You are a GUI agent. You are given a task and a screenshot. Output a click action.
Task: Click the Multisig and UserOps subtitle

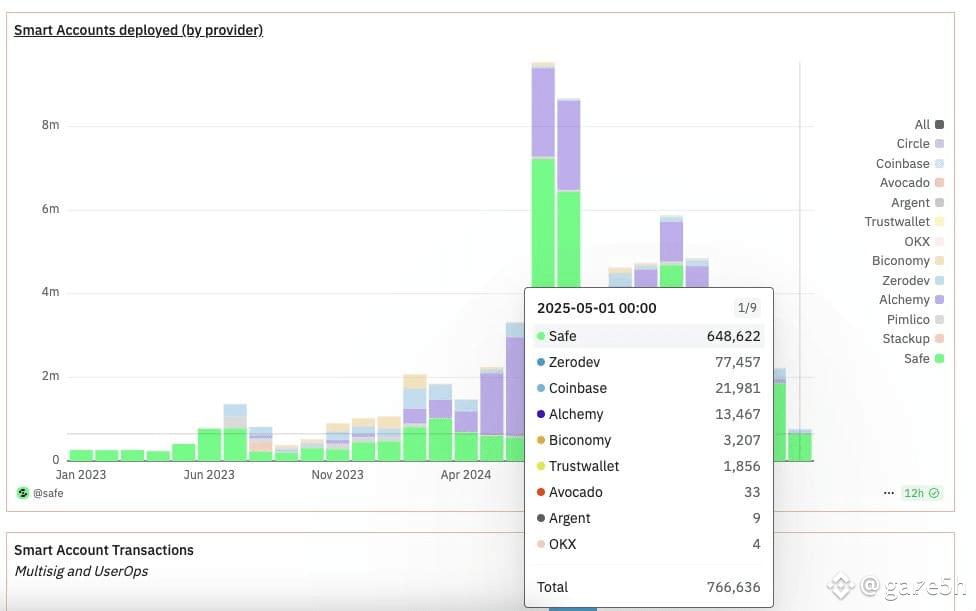tap(81, 571)
